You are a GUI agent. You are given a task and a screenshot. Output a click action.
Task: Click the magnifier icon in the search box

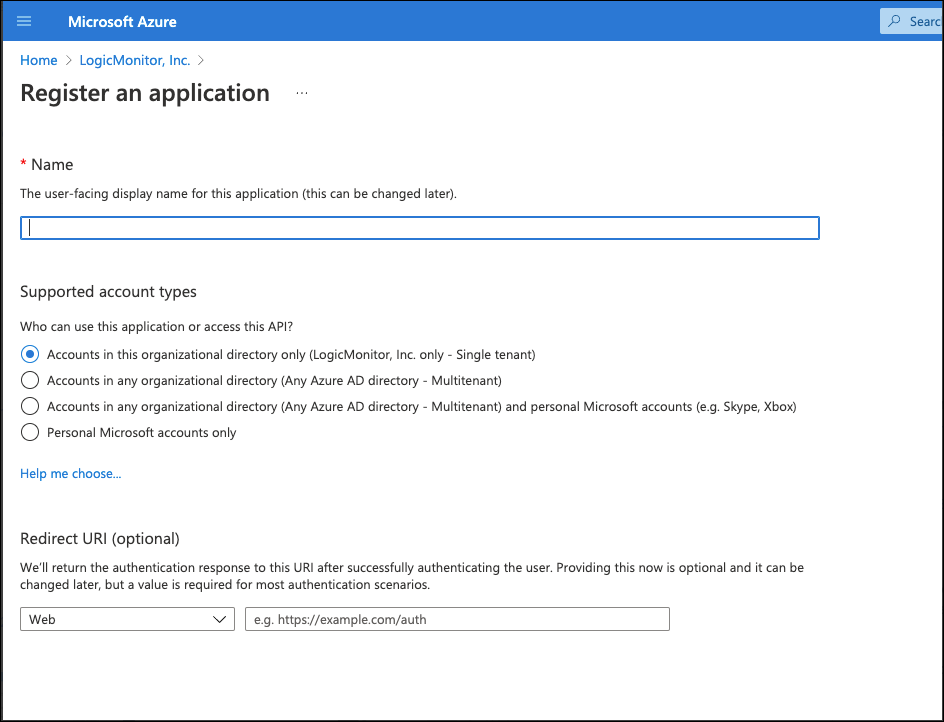point(895,21)
